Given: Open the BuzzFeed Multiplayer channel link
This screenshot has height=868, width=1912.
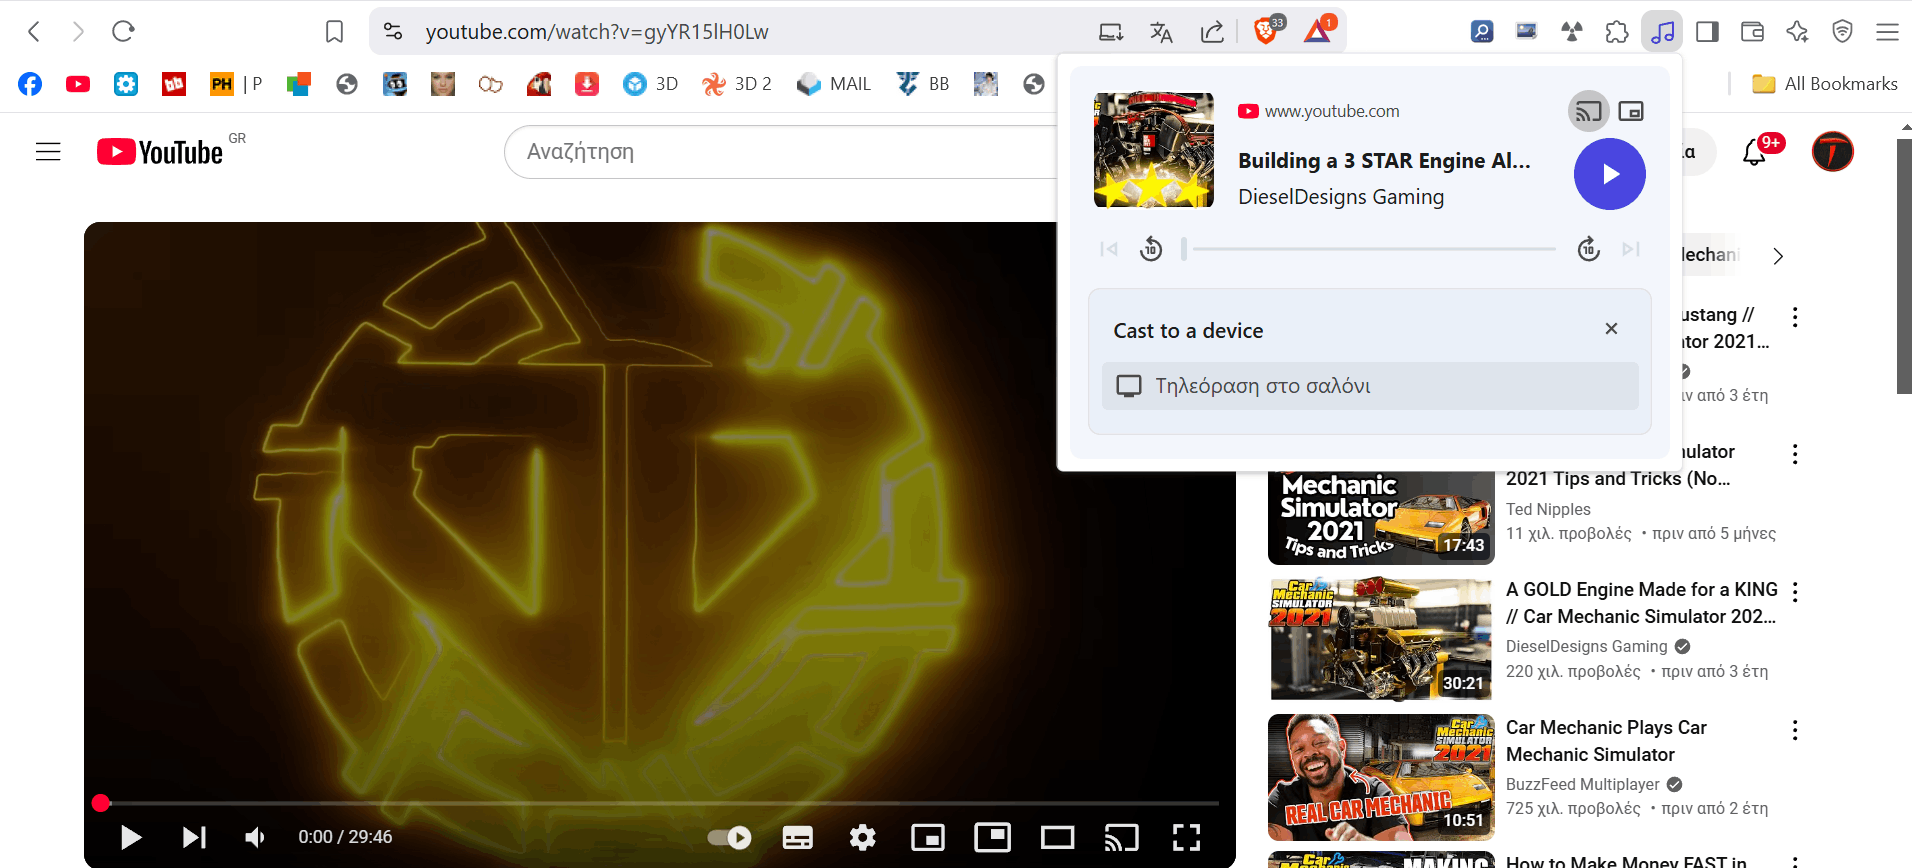Looking at the screenshot, I should 1583,784.
